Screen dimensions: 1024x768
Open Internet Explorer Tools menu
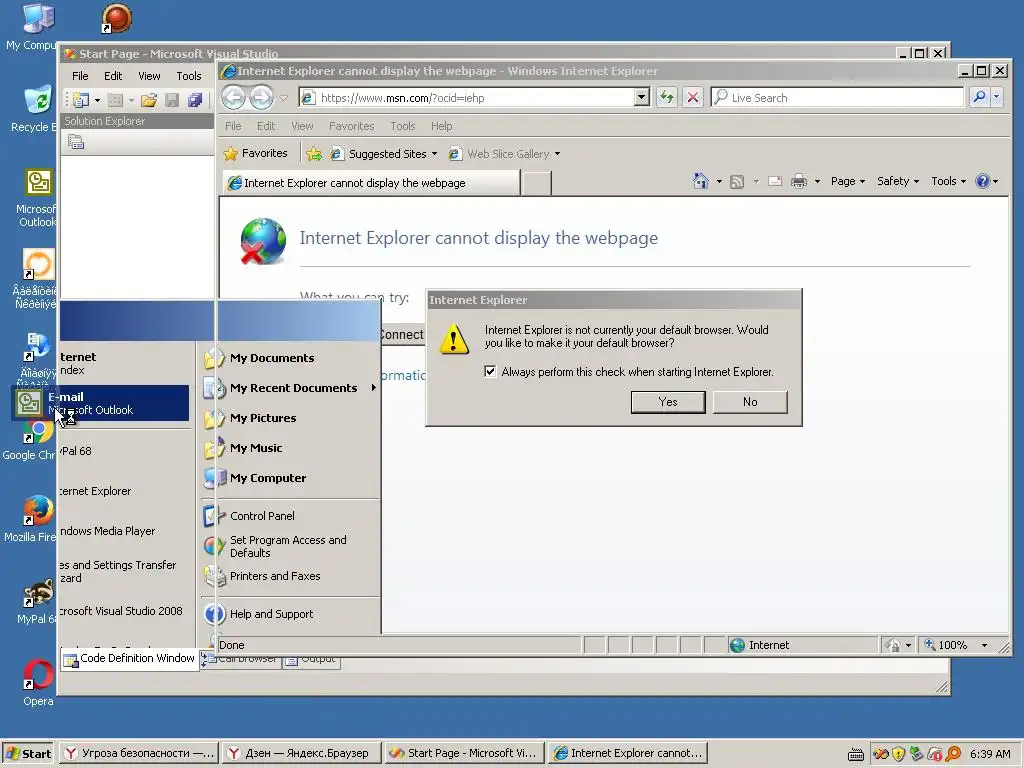coord(403,126)
